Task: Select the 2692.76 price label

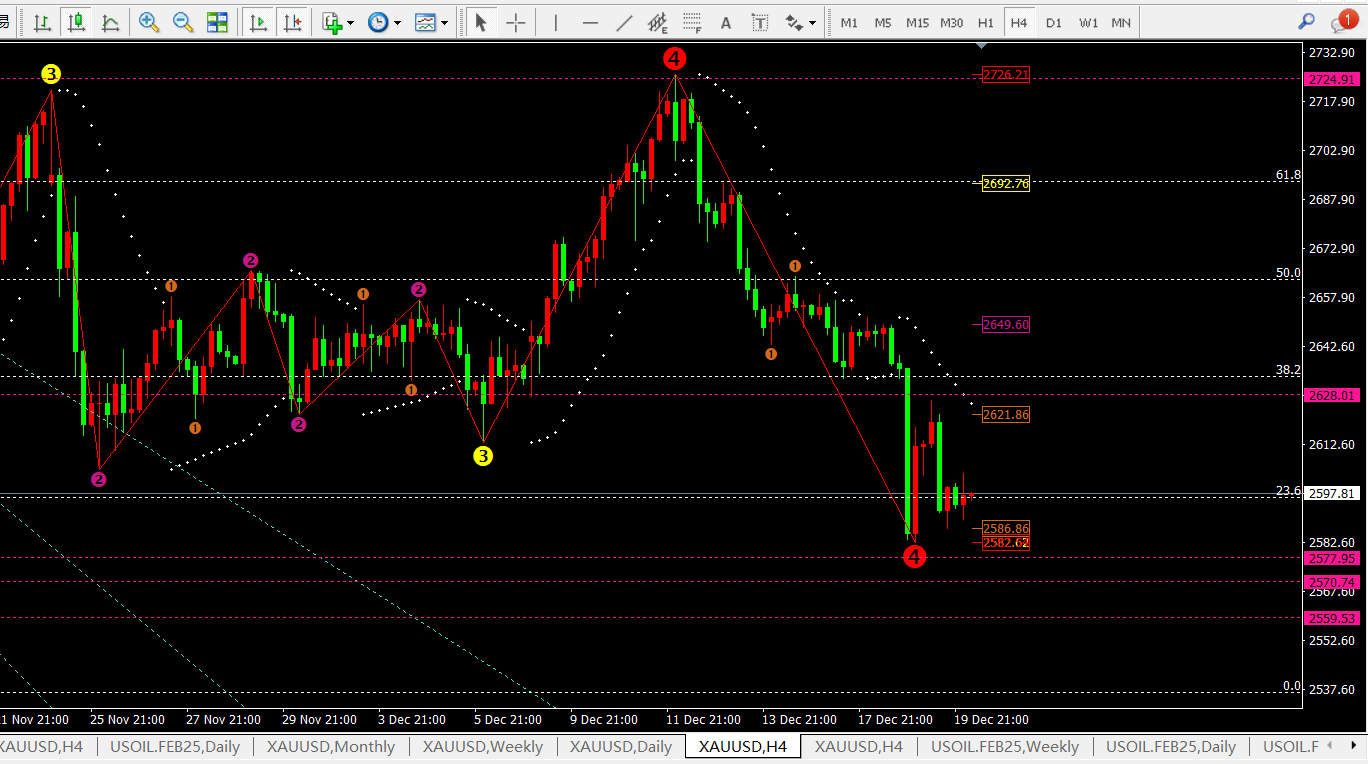Action: [1005, 183]
